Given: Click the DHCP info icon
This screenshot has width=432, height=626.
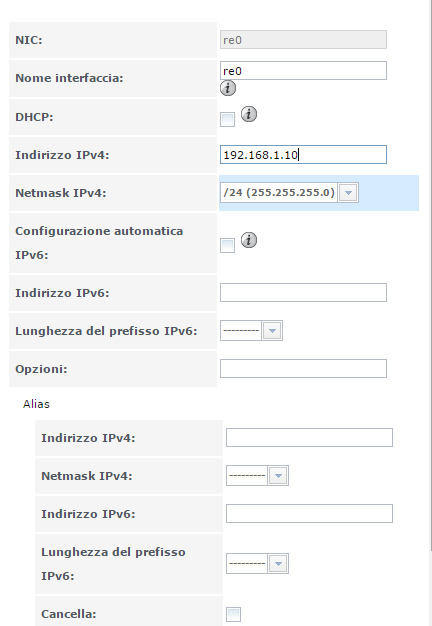Looking at the screenshot, I should tap(249, 114).
